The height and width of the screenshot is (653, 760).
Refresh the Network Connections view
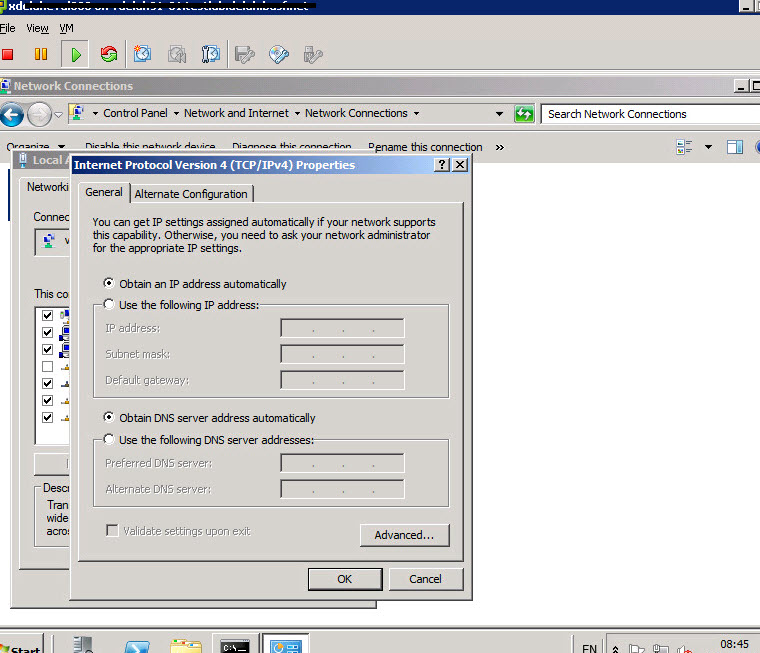click(524, 114)
